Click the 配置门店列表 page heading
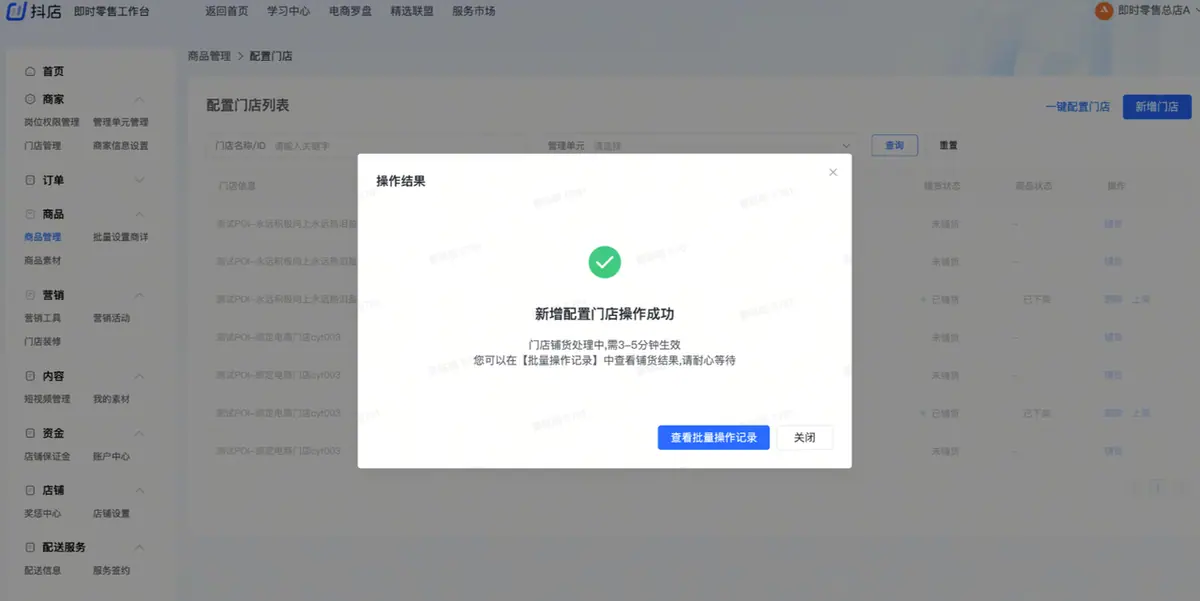Viewport: 1200px width, 601px height. pos(248,105)
